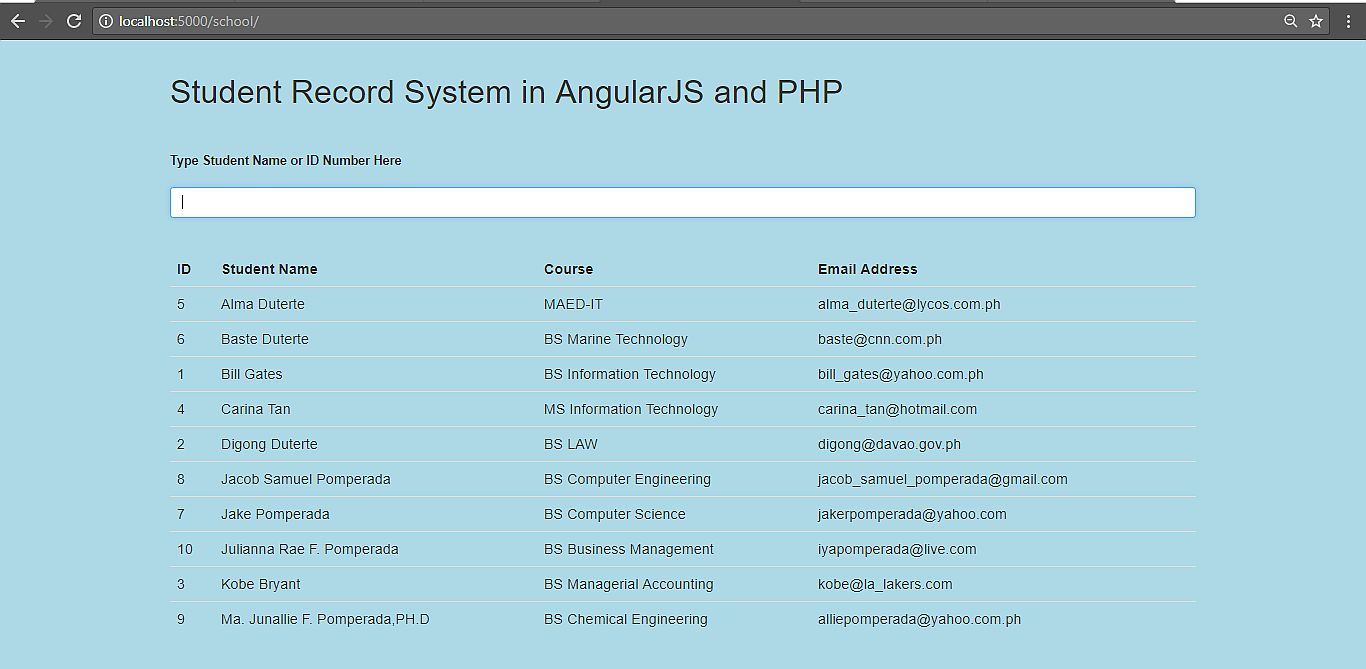This screenshot has height=669, width=1366.
Task: Click the forward navigation arrow
Action: click(45, 20)
